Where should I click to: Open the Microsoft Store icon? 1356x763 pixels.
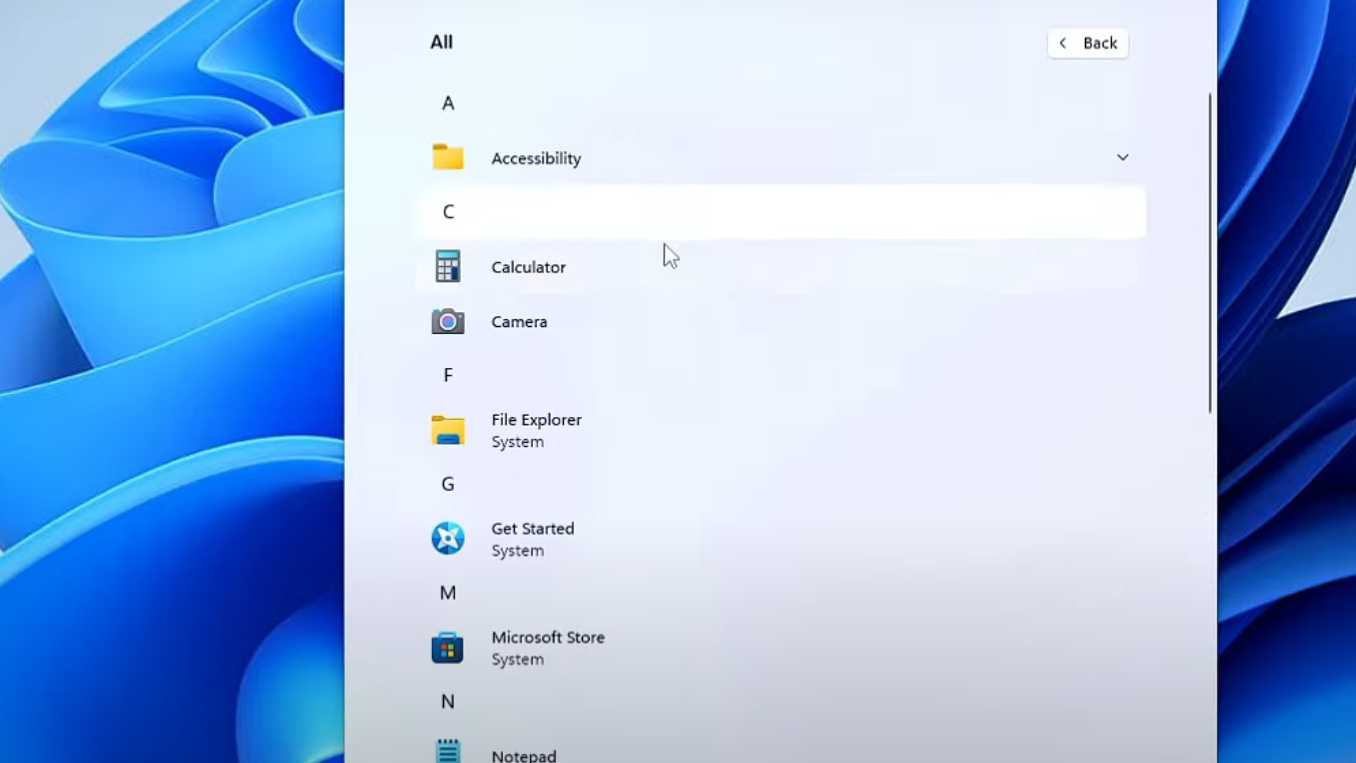[x=448, y=648]
